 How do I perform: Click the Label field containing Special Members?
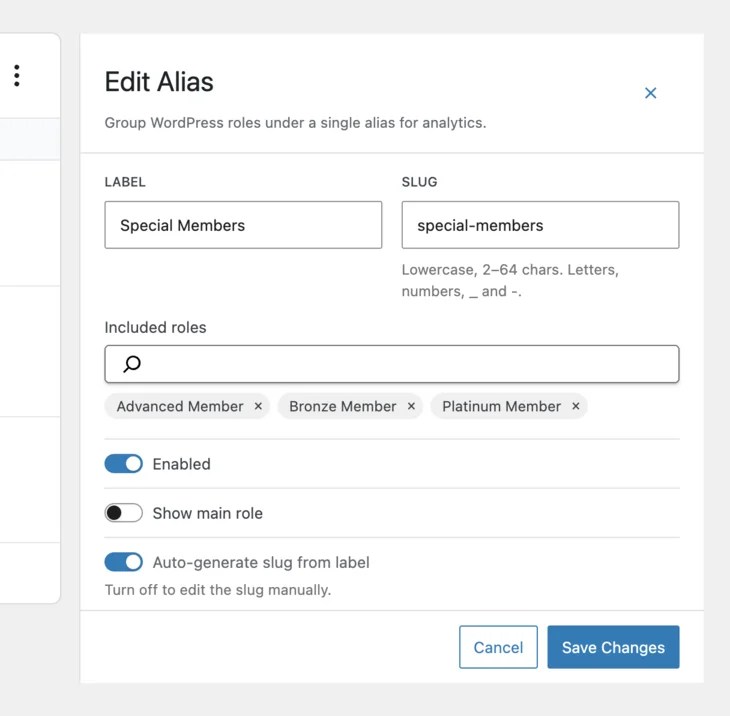pos(243,225)
